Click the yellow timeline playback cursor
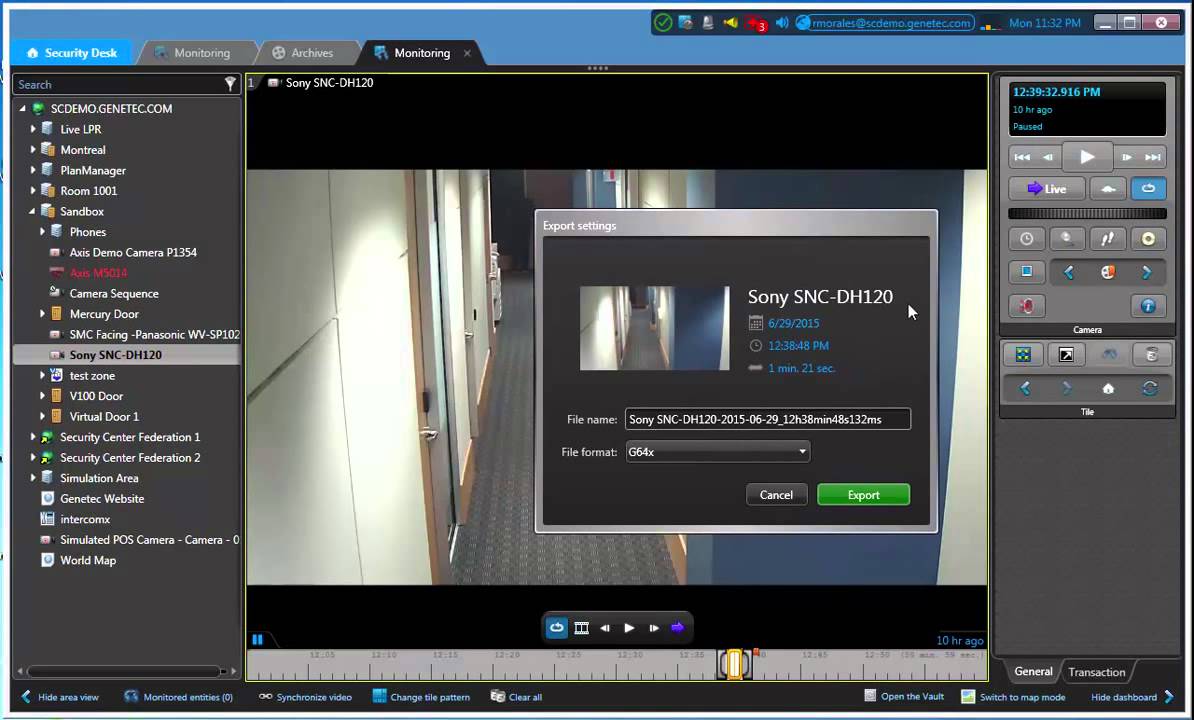The width and height of the screenshot is (1194, 720). (734, 664)
